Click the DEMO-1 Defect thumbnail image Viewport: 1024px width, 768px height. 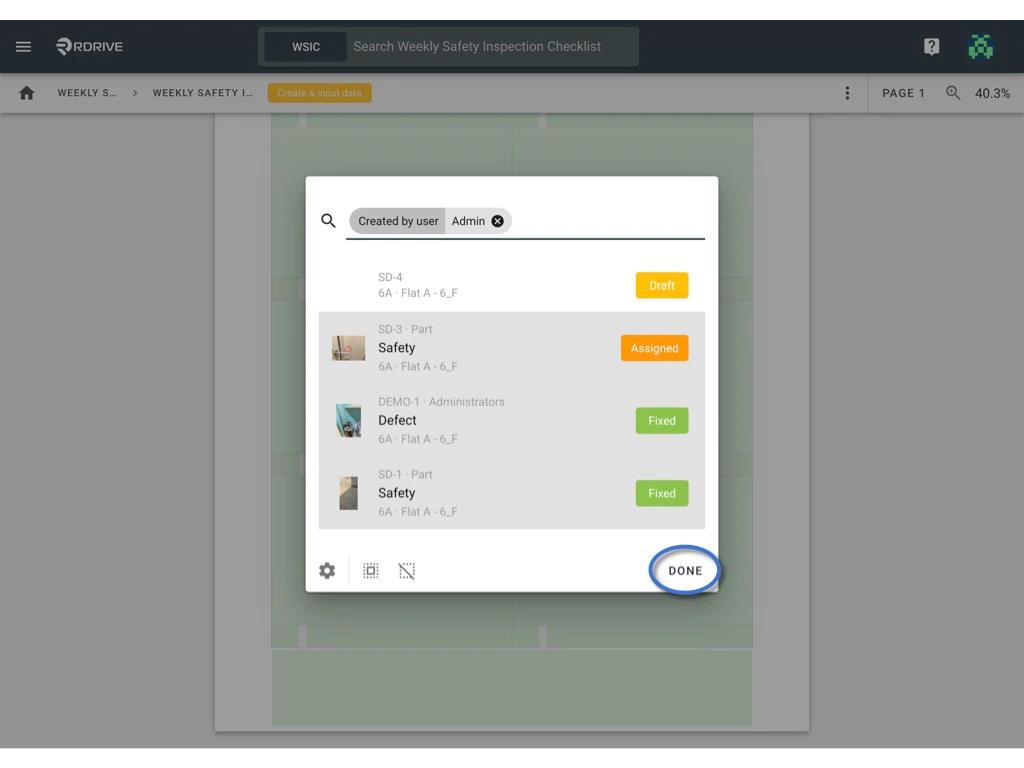[x=348, y=420]
